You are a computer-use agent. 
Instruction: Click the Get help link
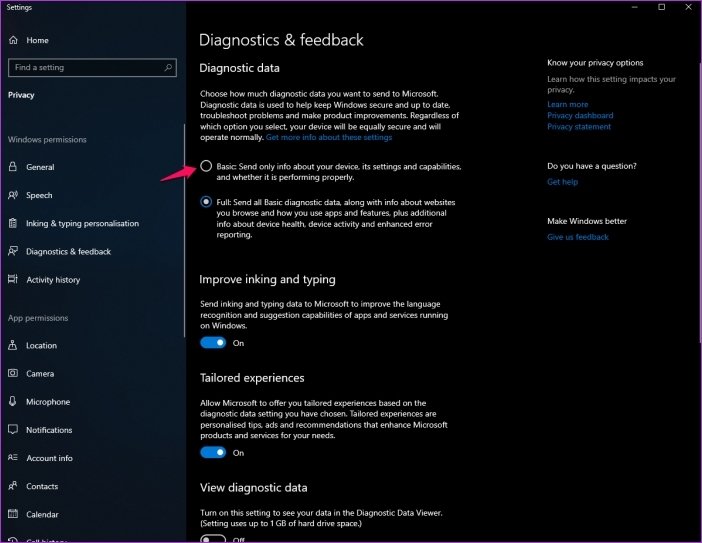click(x=562, y=182)
